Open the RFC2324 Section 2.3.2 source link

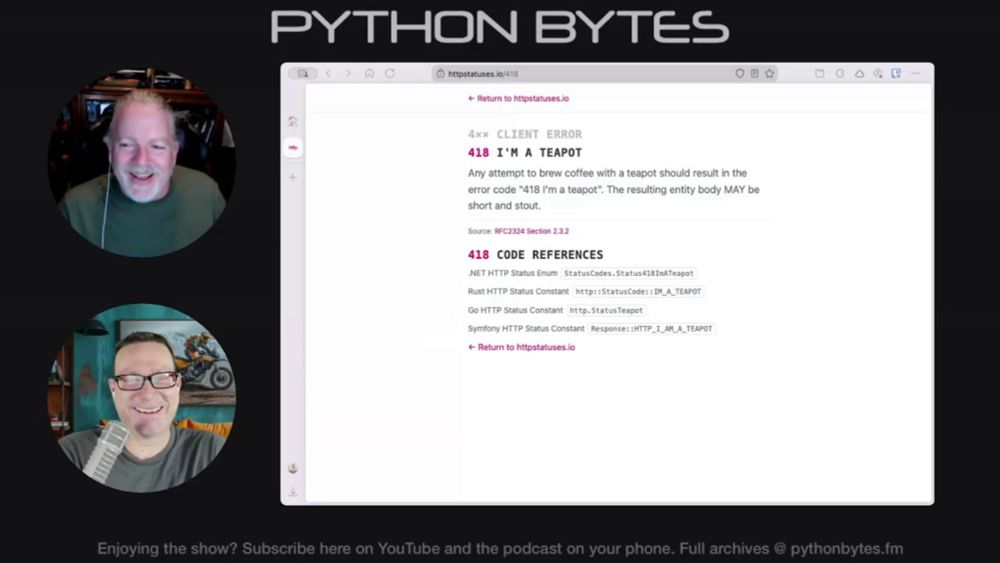(531, 231)
